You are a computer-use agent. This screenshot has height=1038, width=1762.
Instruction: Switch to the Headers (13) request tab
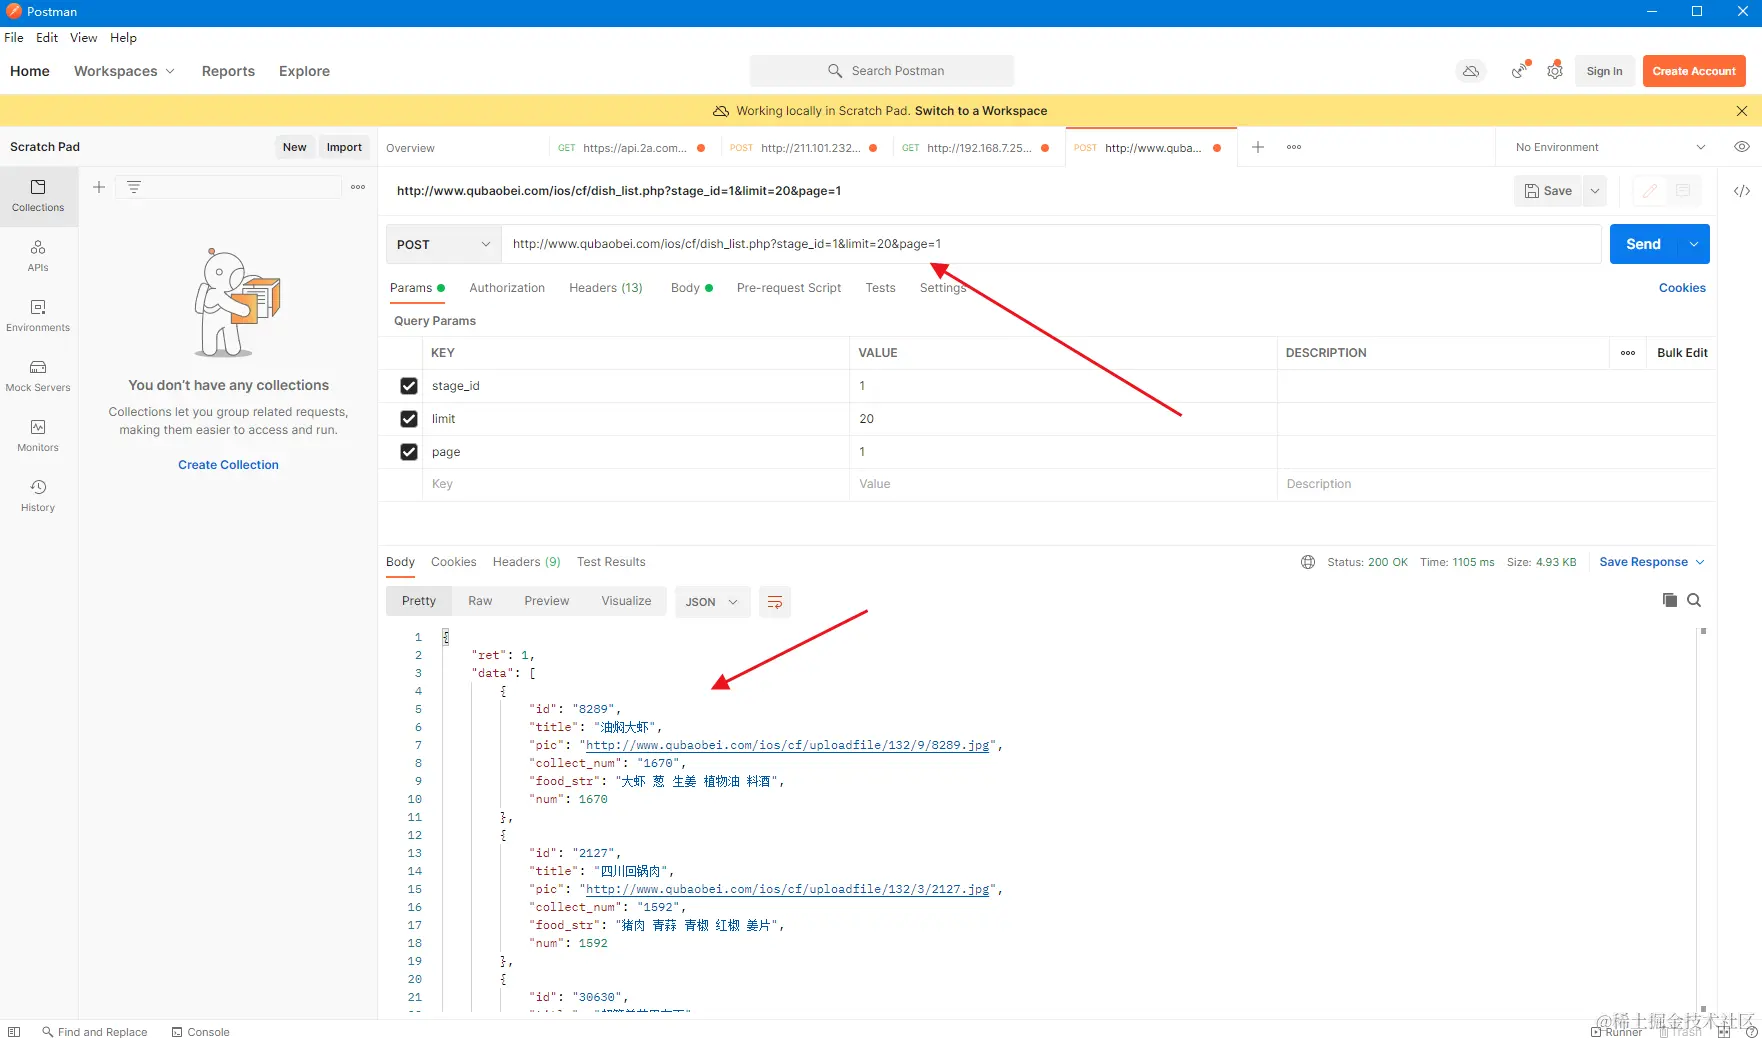(606, 288)
